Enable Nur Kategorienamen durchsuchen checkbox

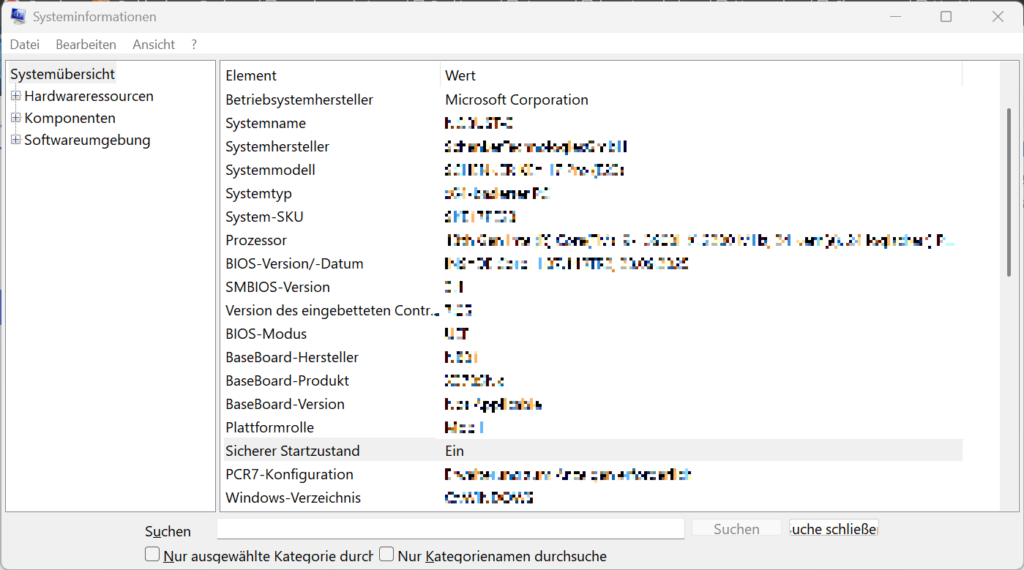[x=387, y=554]
